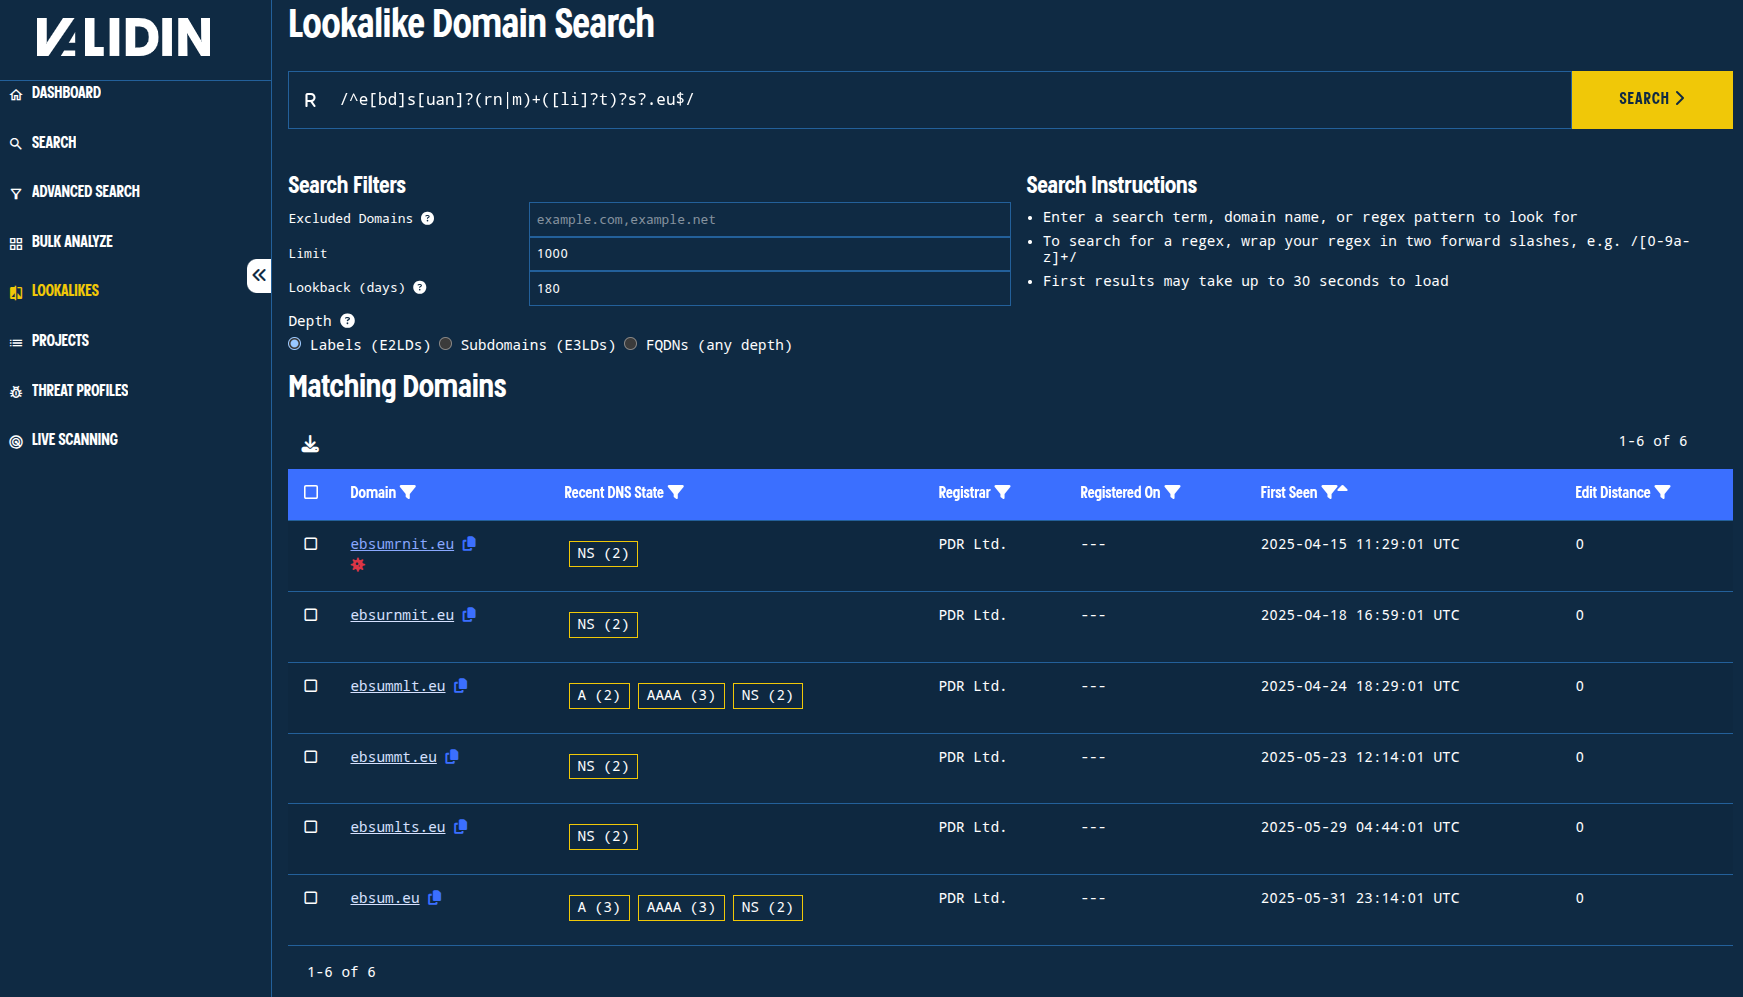Image resolution: width=1743 pixels, height=997 pixels.
Task: Click the Search magnifier icon in sidebar
Action: tap(16, 144)
